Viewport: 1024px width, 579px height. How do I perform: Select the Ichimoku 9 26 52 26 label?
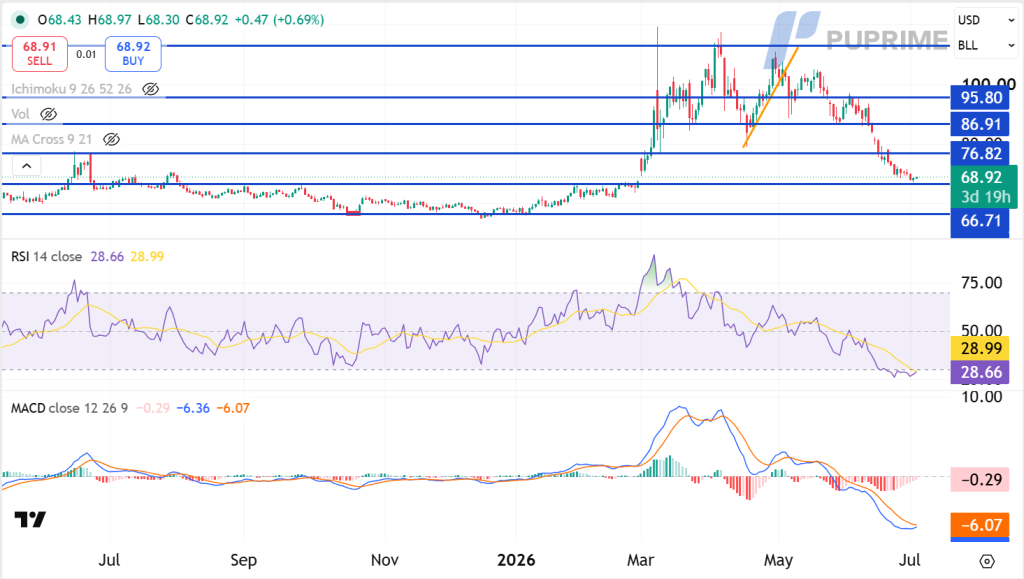[71, 89]
